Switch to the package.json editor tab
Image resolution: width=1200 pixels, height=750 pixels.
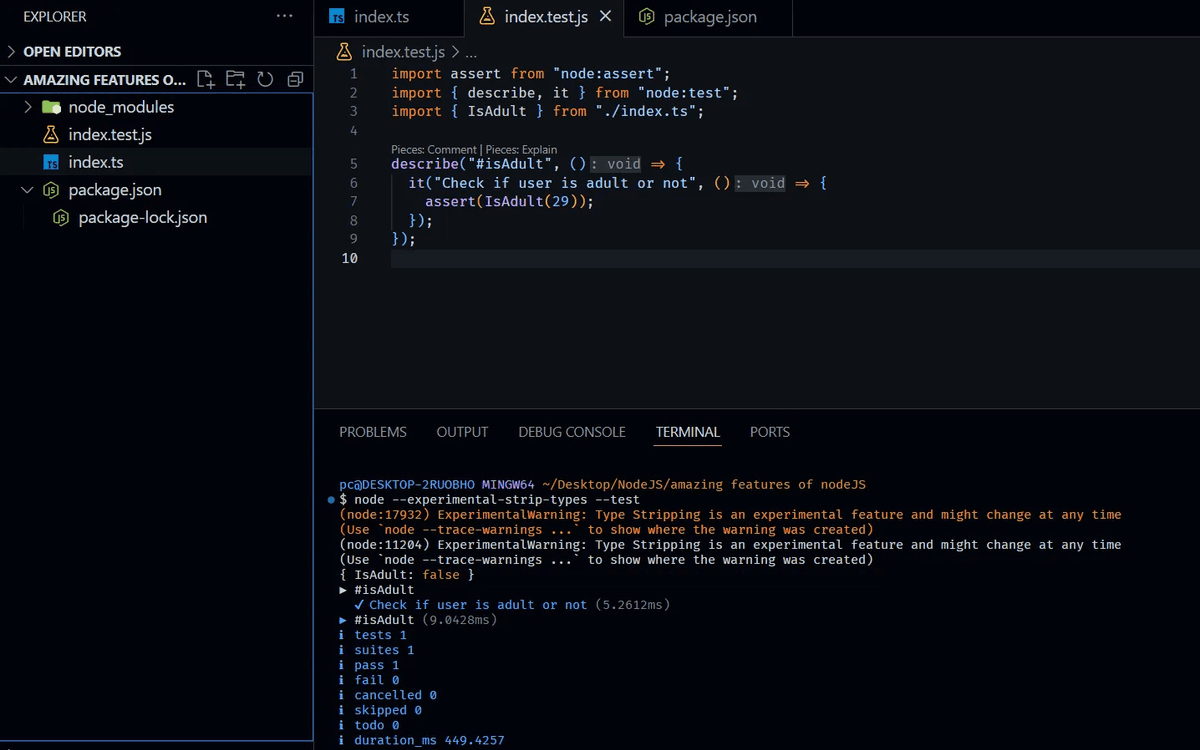tap(710, 17)
